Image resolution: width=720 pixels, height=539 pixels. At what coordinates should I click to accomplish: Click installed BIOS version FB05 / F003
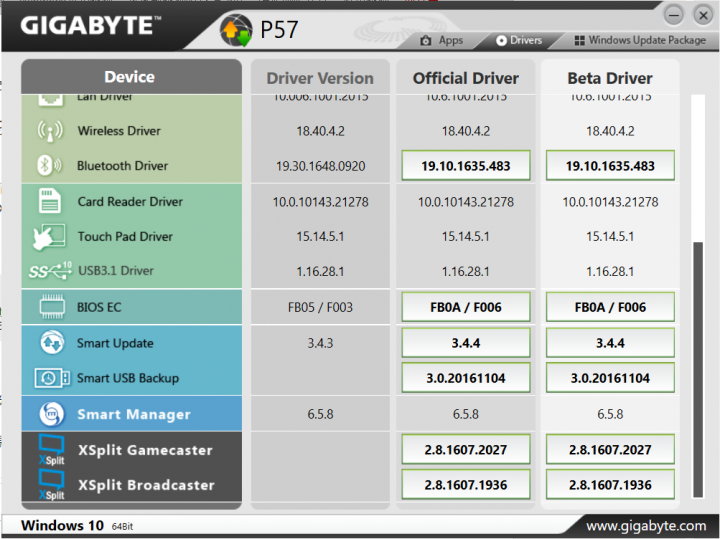(320, 307)
